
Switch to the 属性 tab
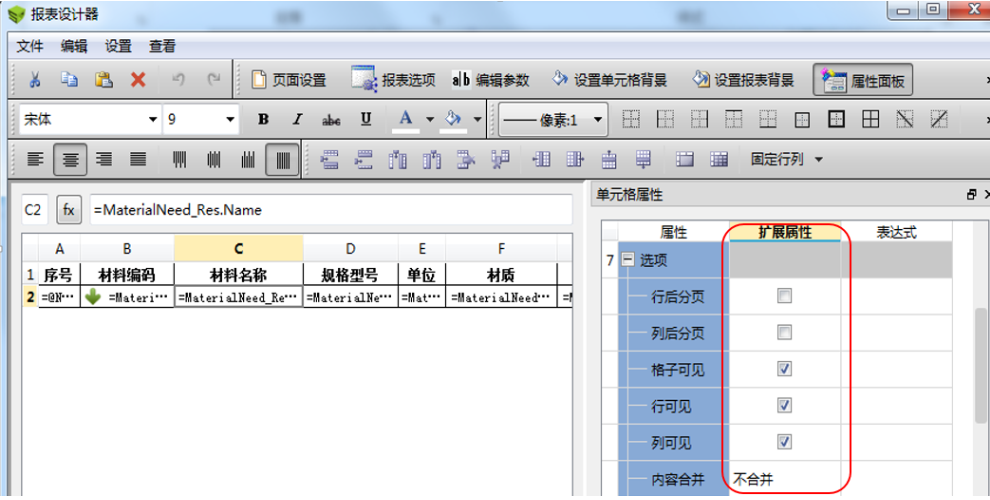(673, 232)
